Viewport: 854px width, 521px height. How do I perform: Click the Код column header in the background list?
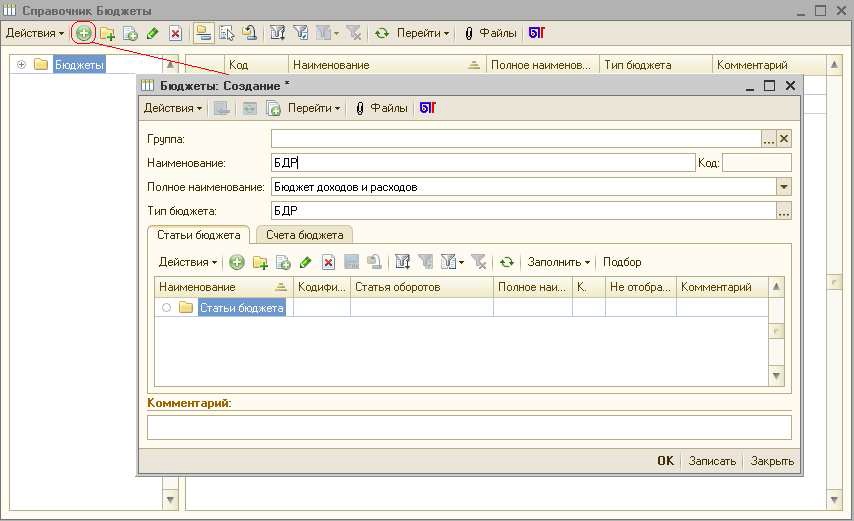(x=256, y=65)
